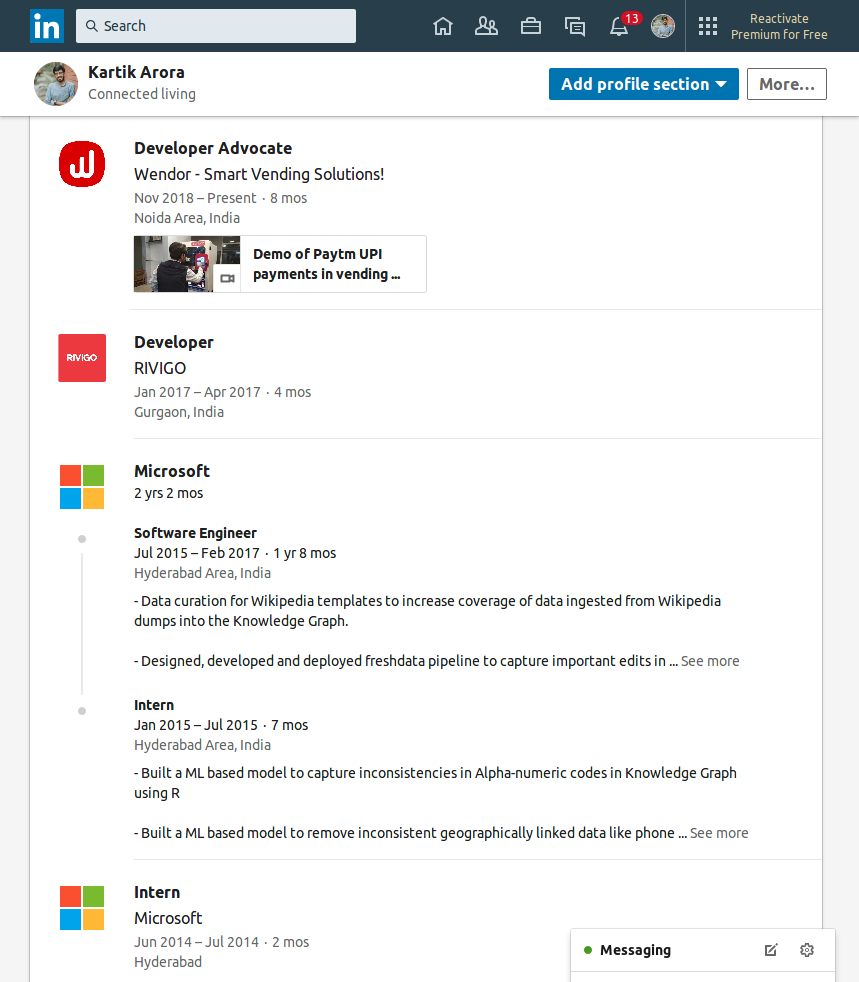The width and height of the screenshot is (859, 982).
Task: Click the Connected living headline
Action: pos(142,94)
